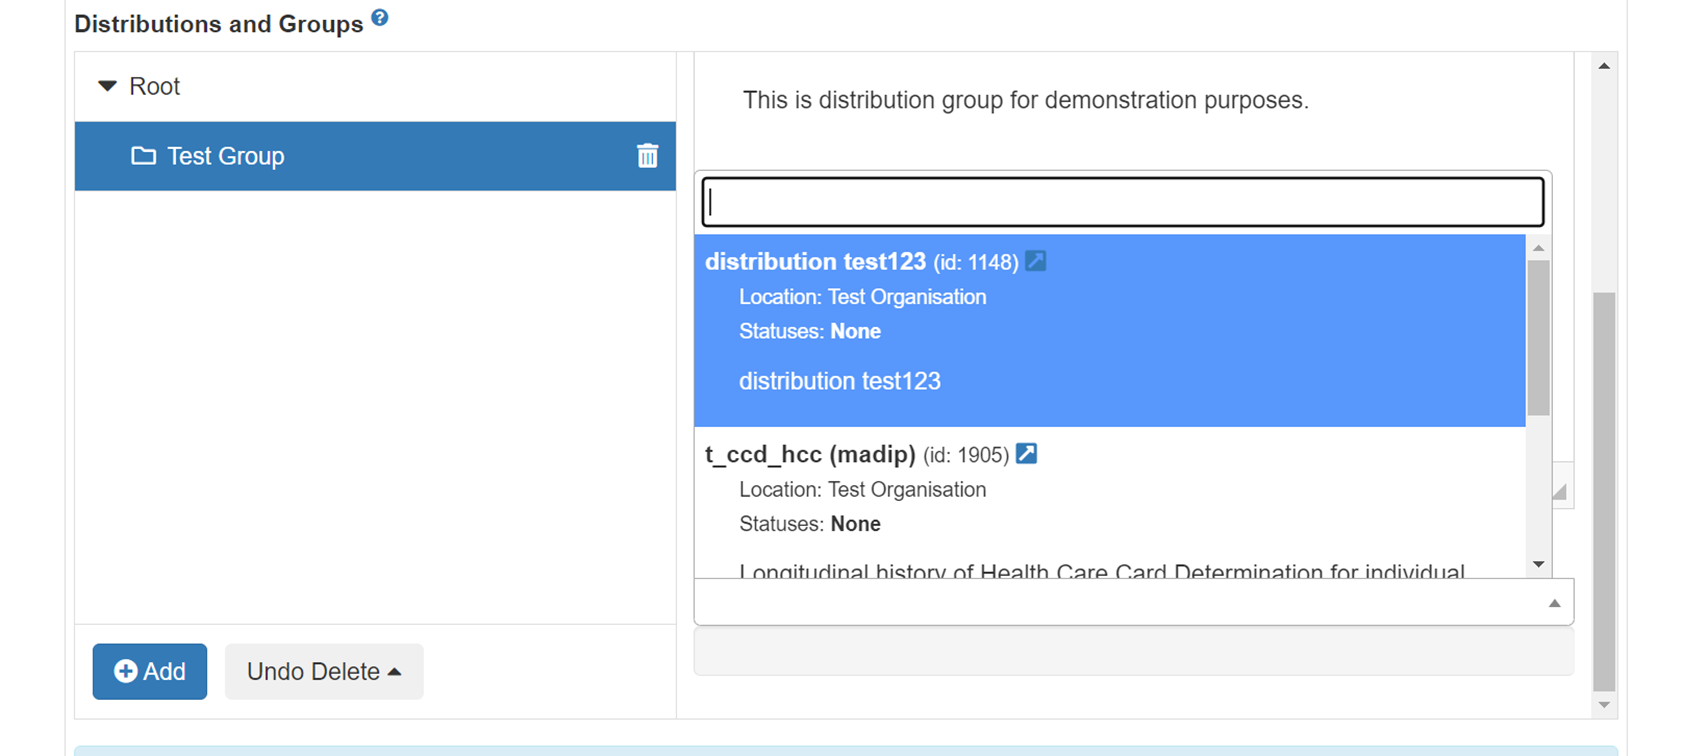This screenshot has height=756, width=1684.
Task: Click the Add button
Action: click(x=150, y=671)
